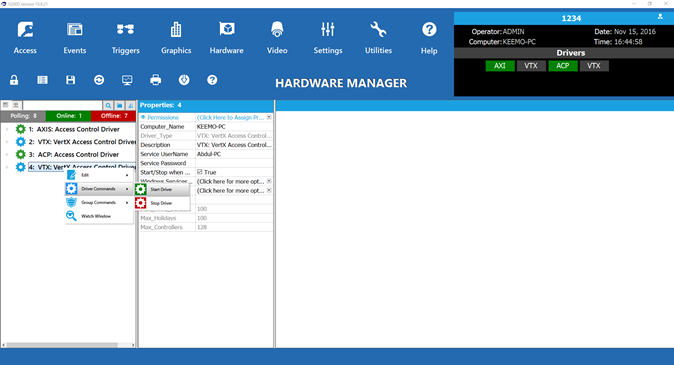Expand the 4: VTX driver node
The width and height of the screenshot is (674, 365).
pos(7,167)
